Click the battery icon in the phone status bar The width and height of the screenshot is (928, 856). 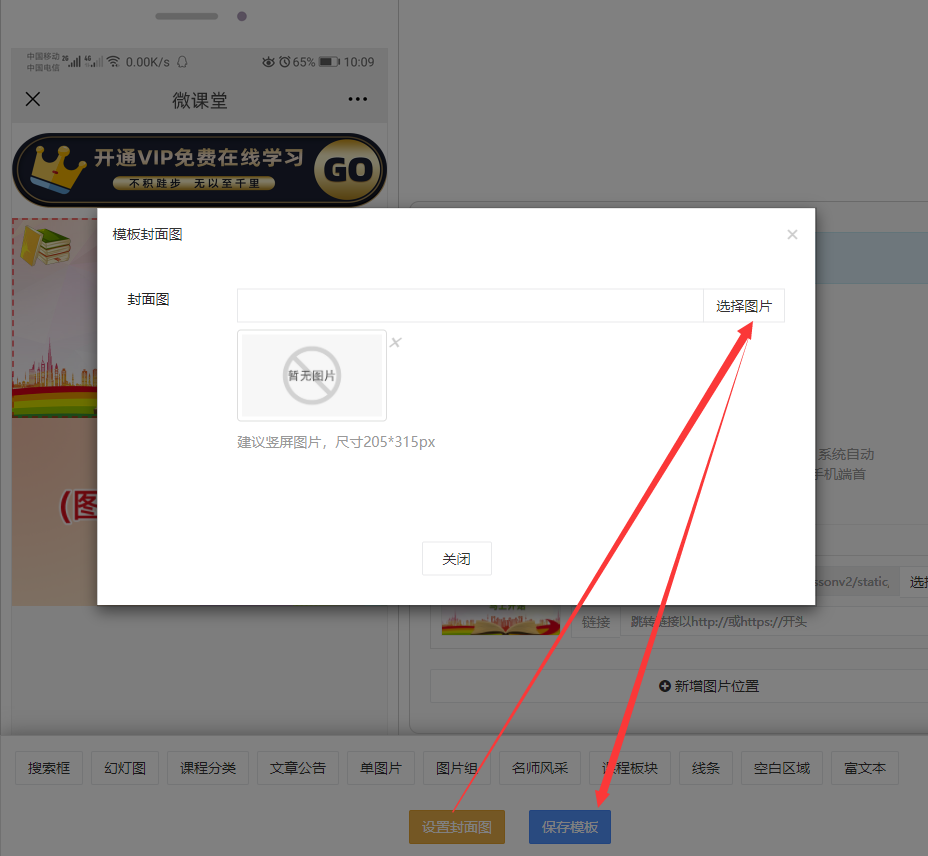coord(329,62)
